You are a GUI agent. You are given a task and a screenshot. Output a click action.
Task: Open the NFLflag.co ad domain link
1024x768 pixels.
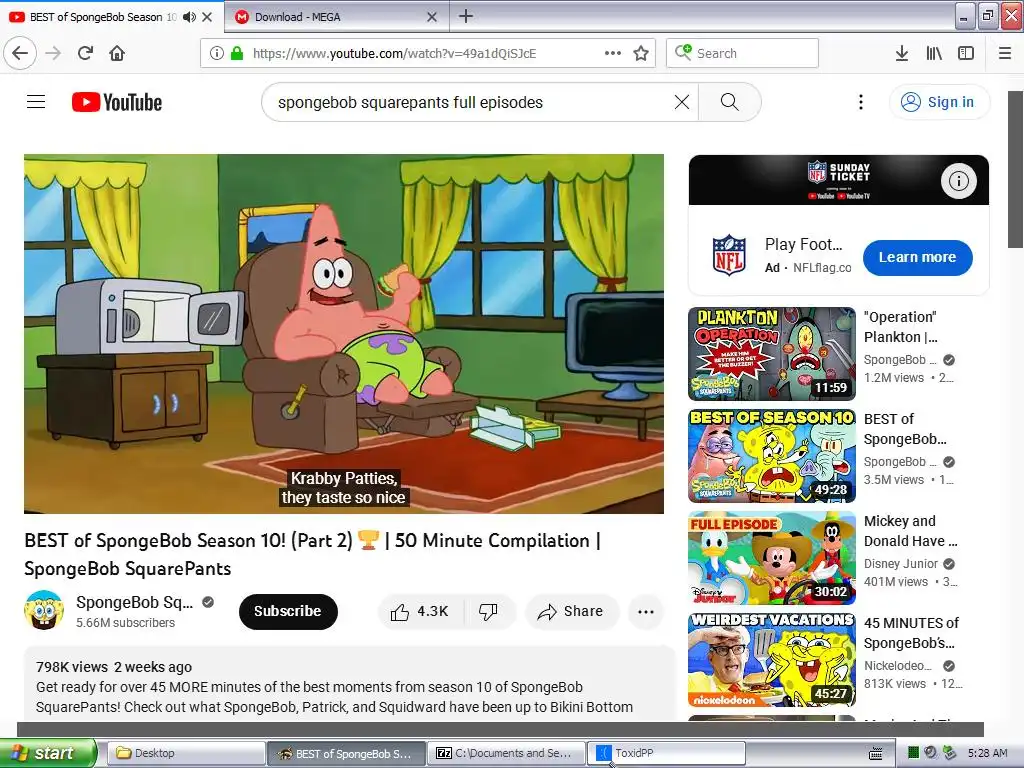point(822,268)
